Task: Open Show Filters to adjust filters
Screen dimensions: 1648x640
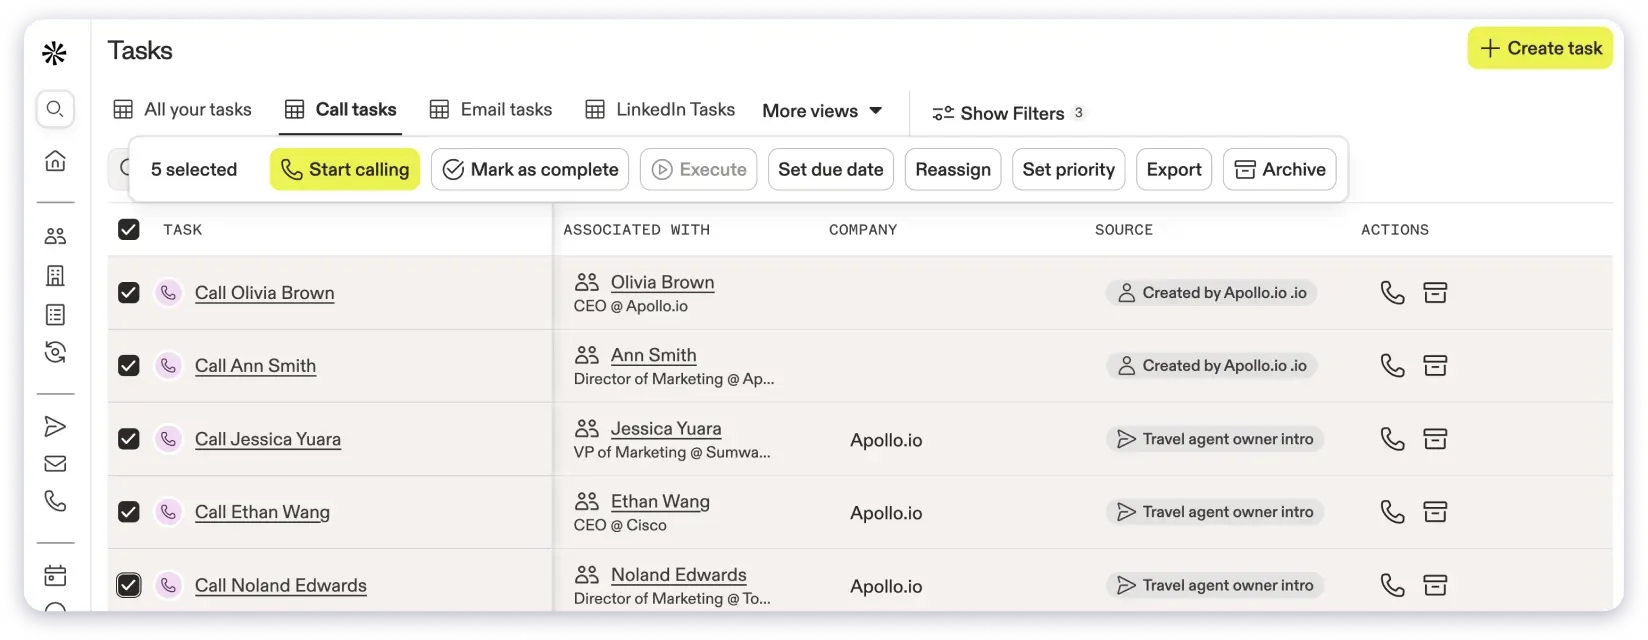Action: 1007,113
